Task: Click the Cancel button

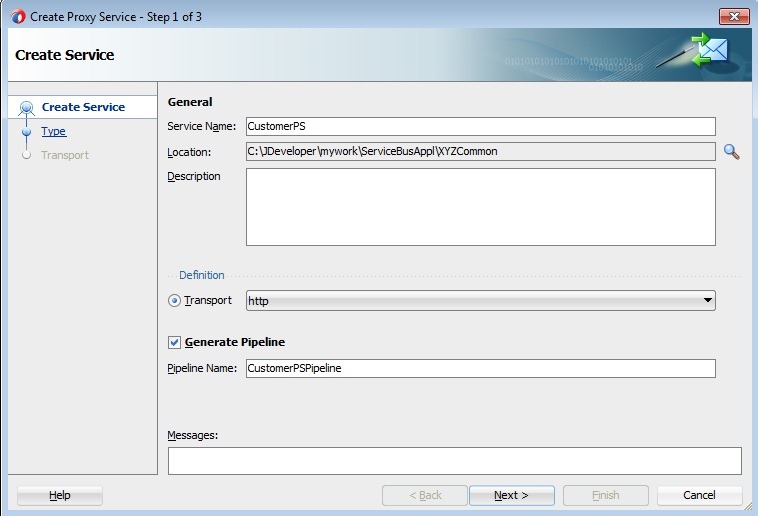Action: click(699, 495)
